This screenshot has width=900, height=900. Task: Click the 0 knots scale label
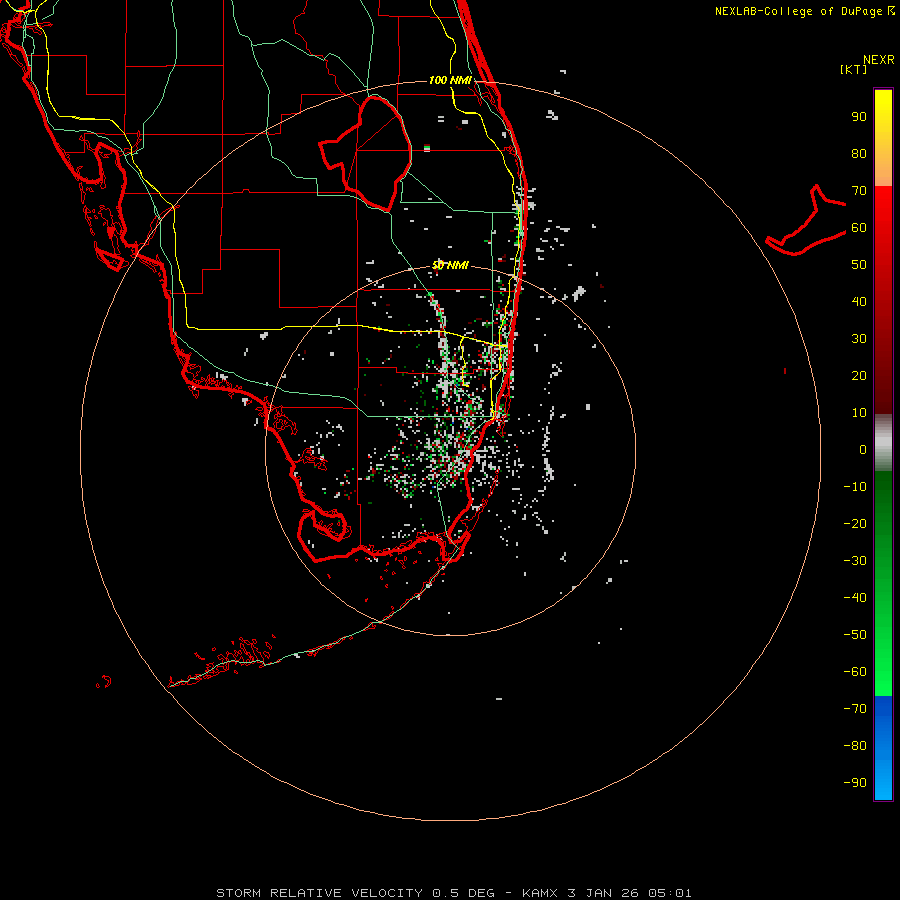tap(863, 449)
